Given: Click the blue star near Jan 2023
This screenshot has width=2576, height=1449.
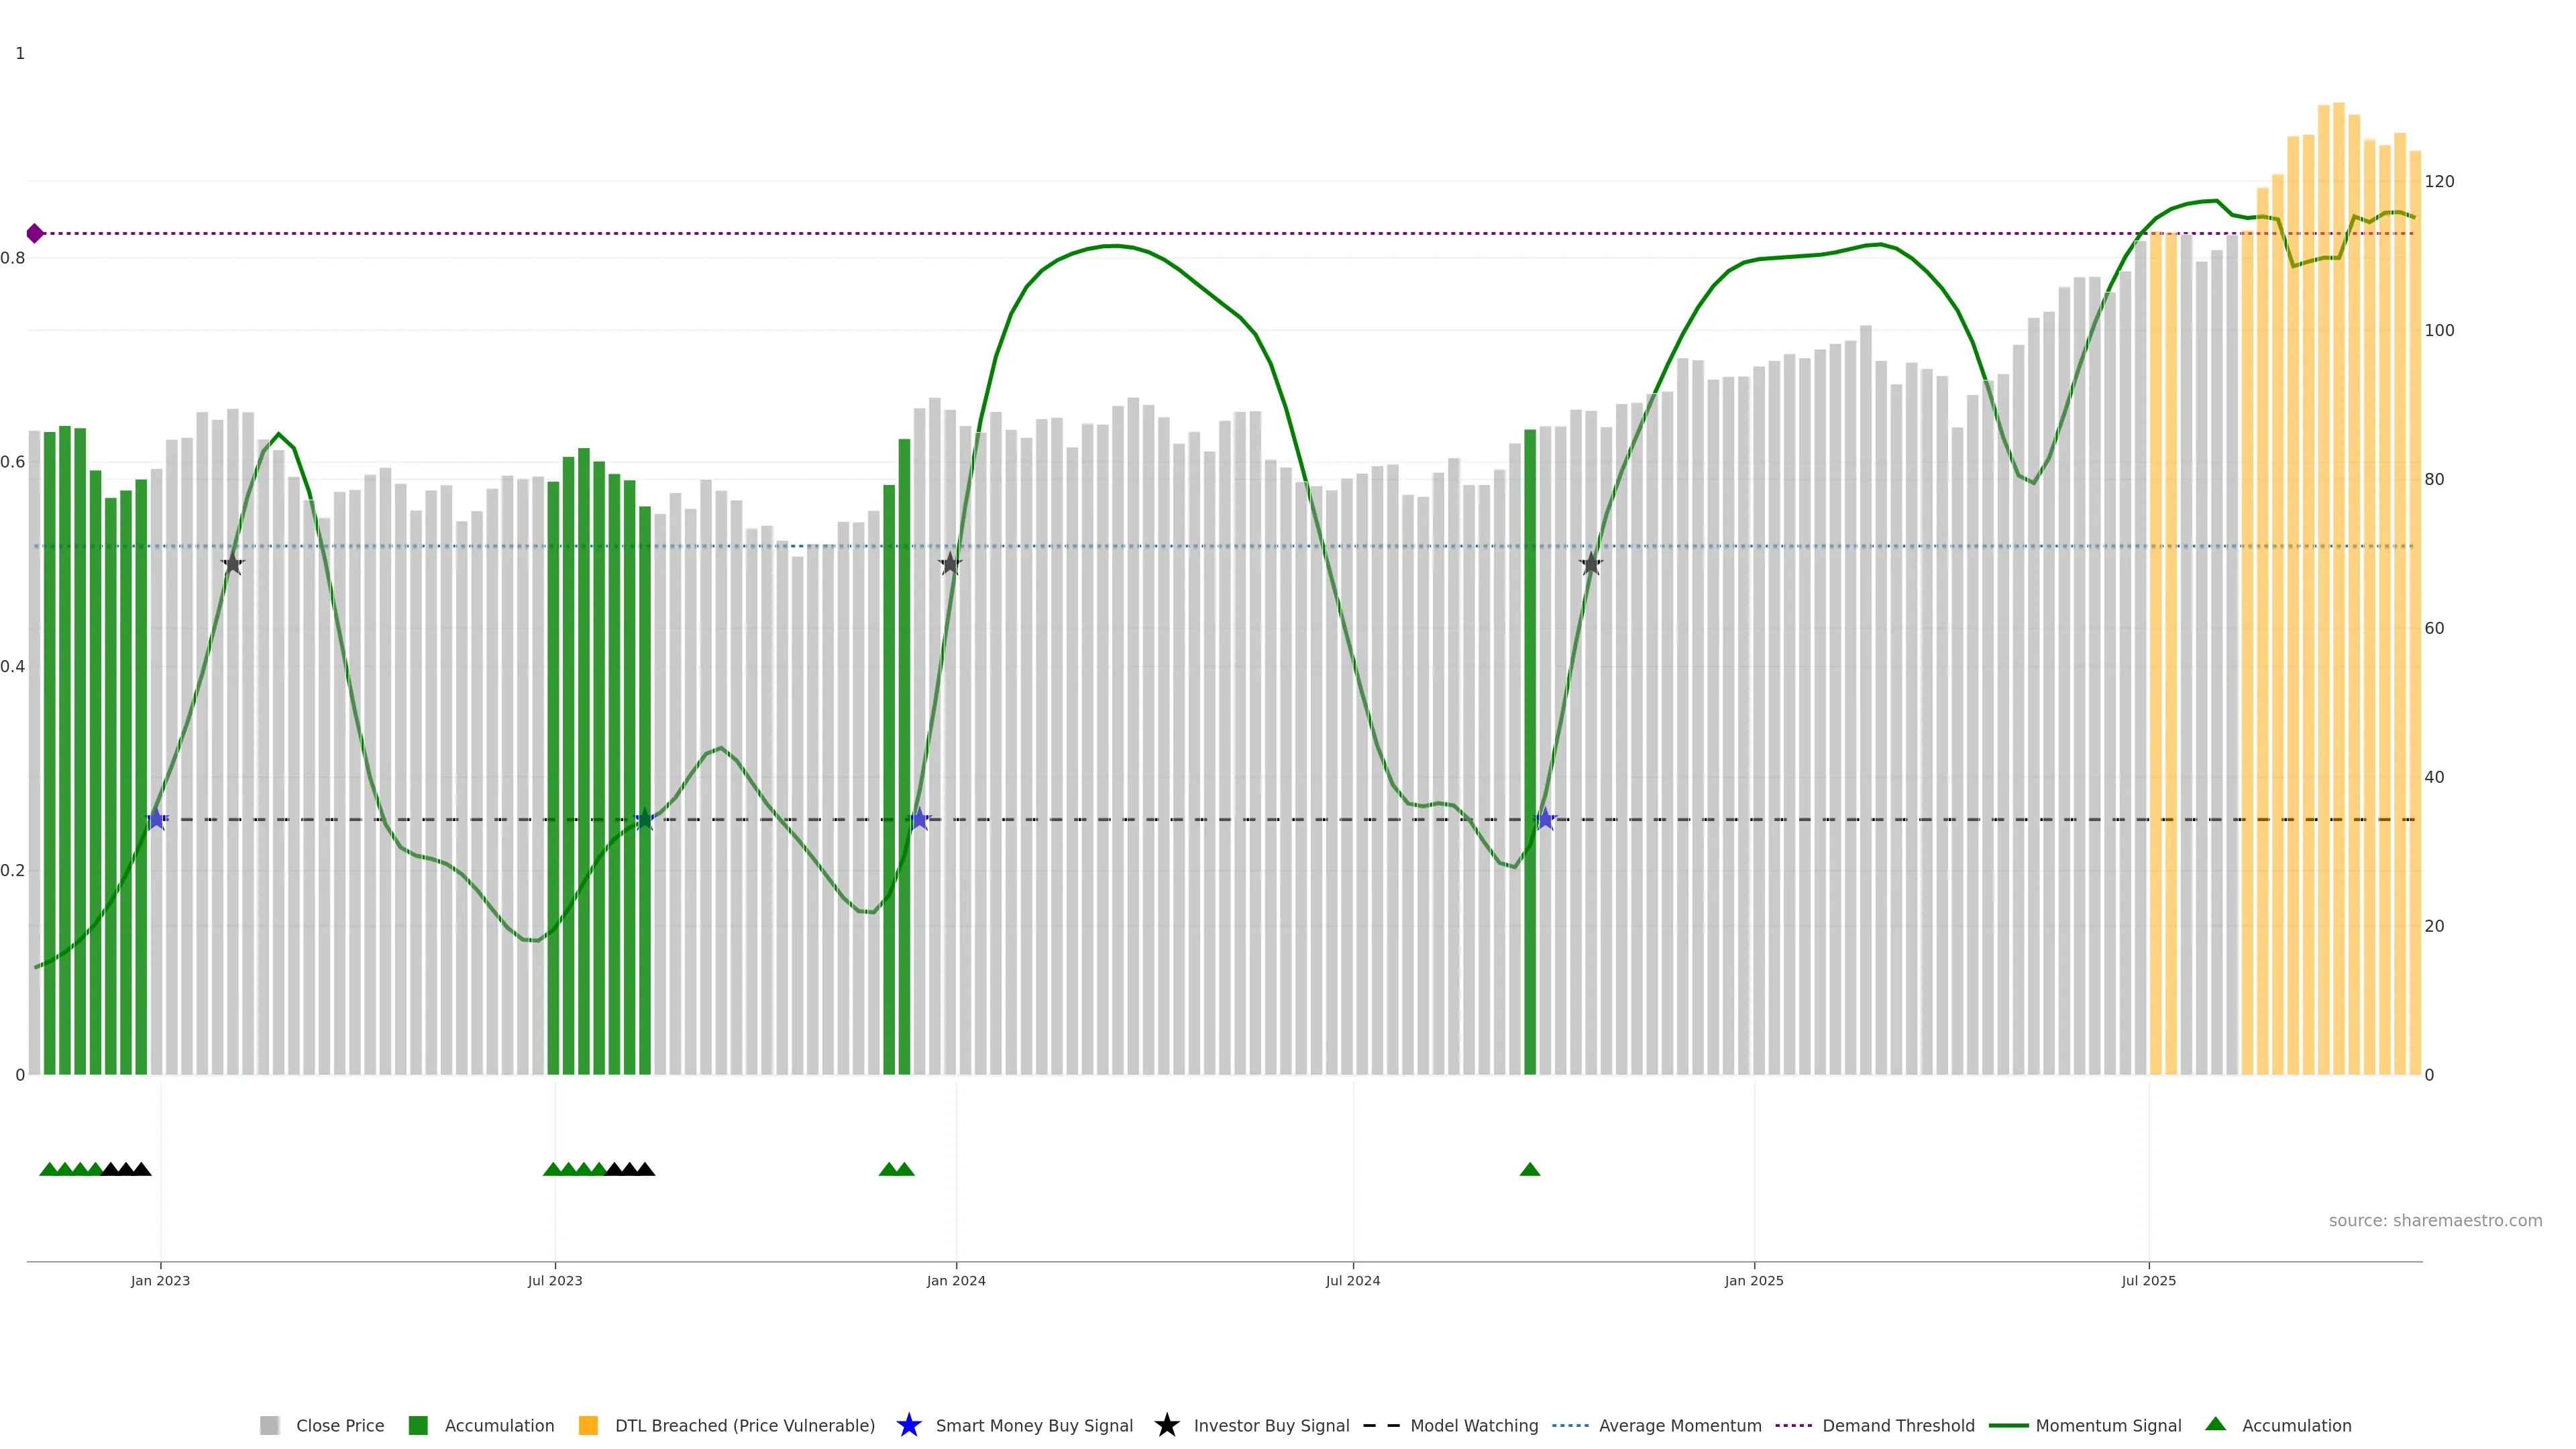Looking at the screenshot, I should point(156,819).
